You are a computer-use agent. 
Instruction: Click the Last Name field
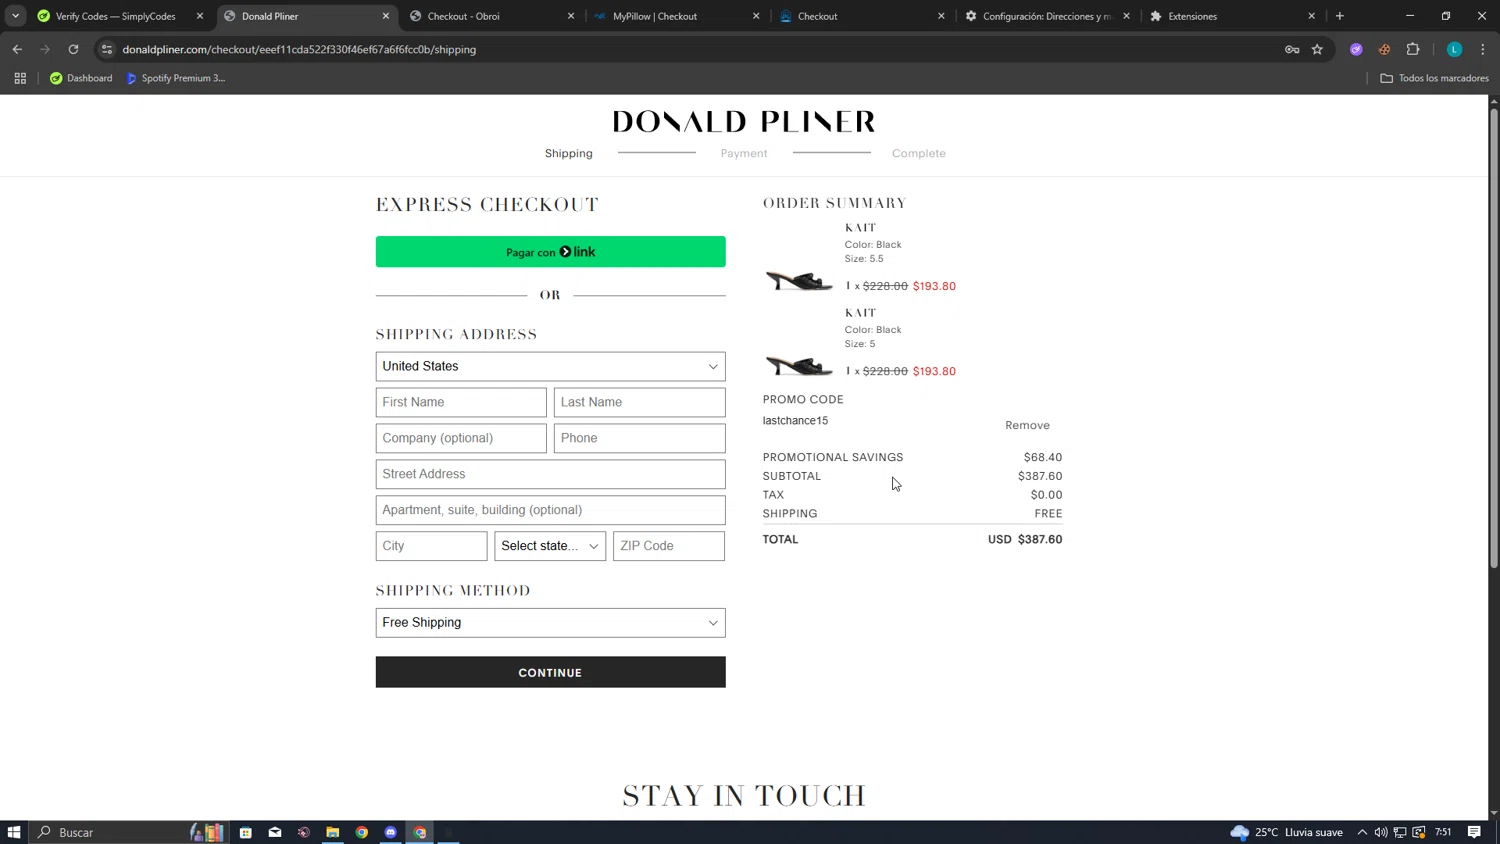(640, 402)
